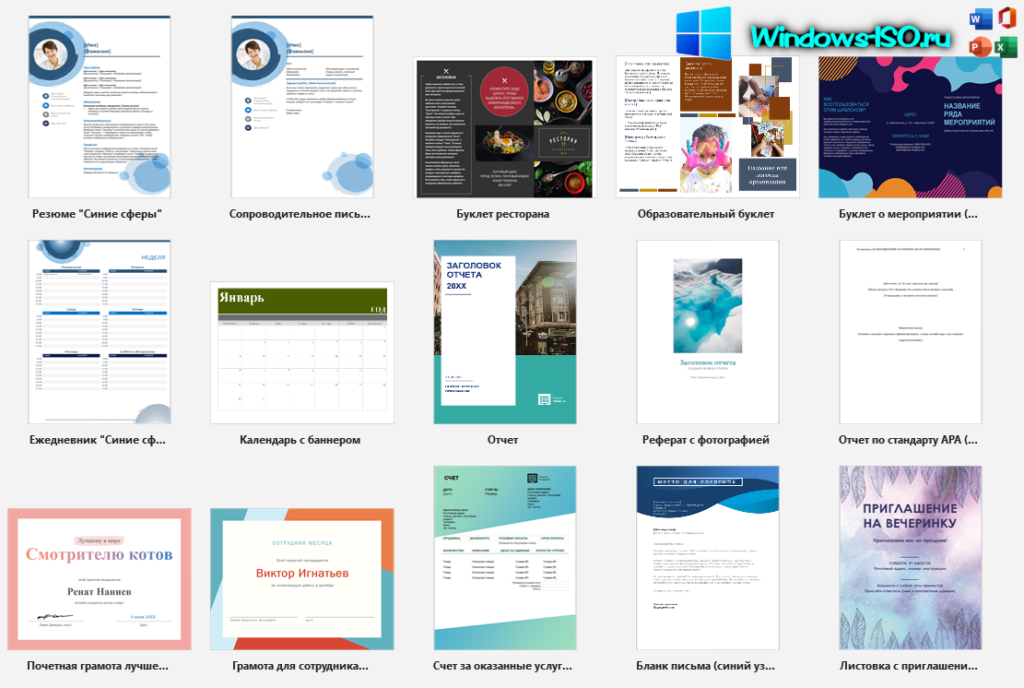The height and width of the screenshot is (688, 1024).
Task: Click the Грамота для сотрудника... caption
Action: click(300, 666)
